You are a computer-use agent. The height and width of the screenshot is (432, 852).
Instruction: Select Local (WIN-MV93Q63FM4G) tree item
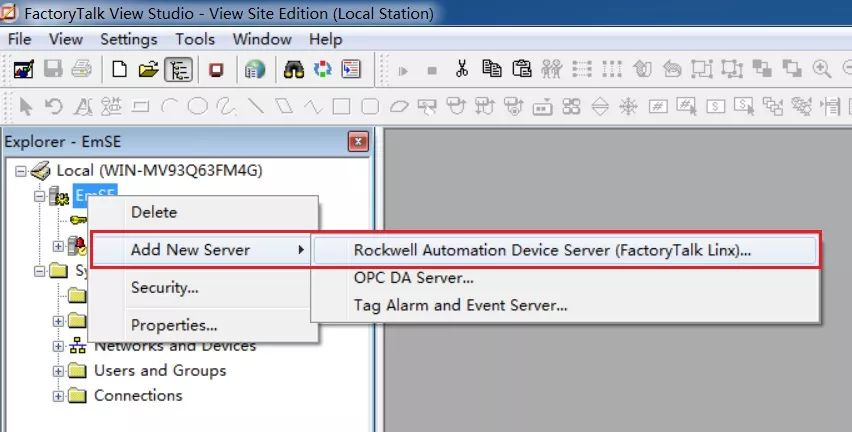coord(159,171)
